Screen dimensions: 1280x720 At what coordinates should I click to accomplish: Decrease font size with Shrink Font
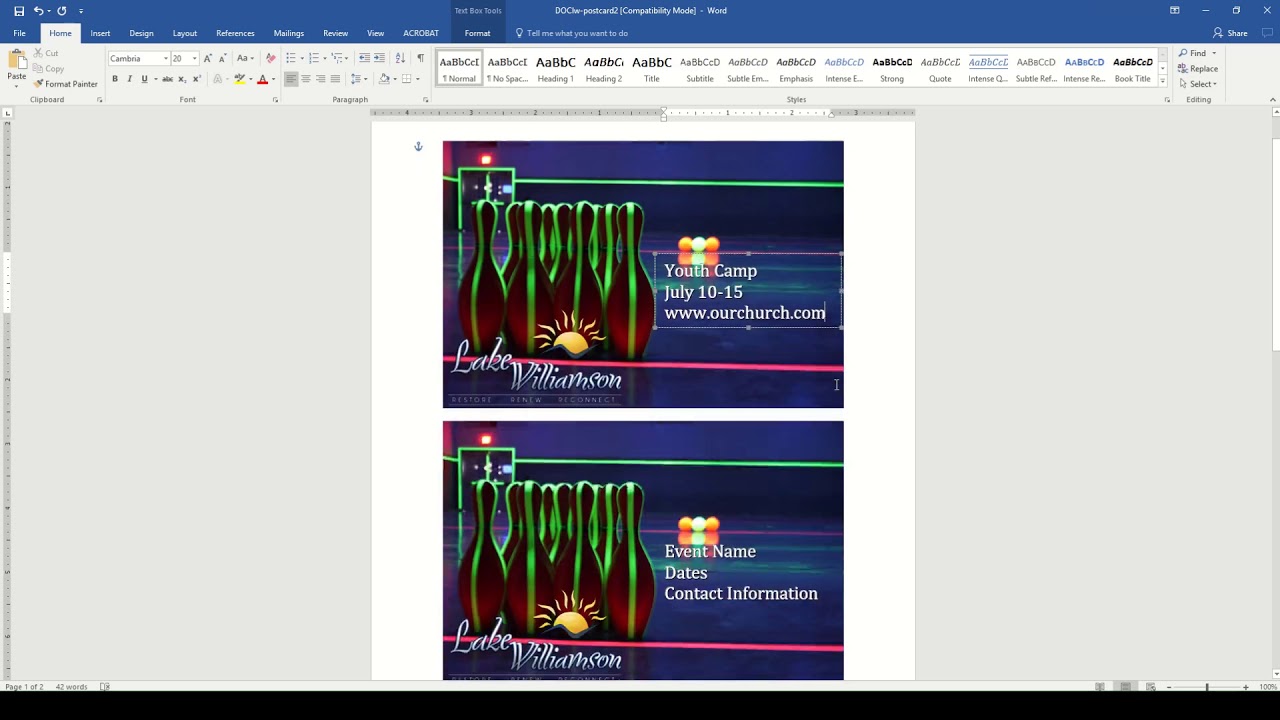point(221,59)
